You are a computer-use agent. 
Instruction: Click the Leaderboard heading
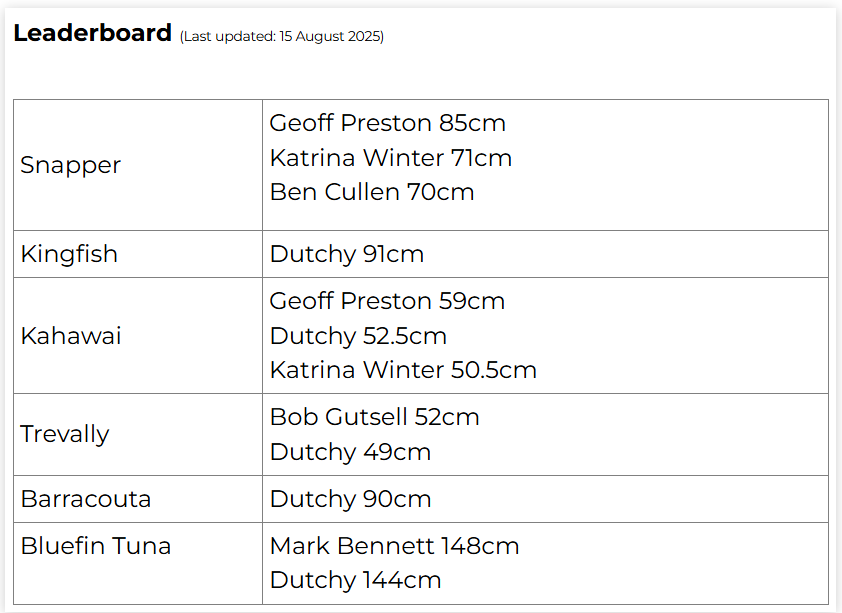click(92, 33)
